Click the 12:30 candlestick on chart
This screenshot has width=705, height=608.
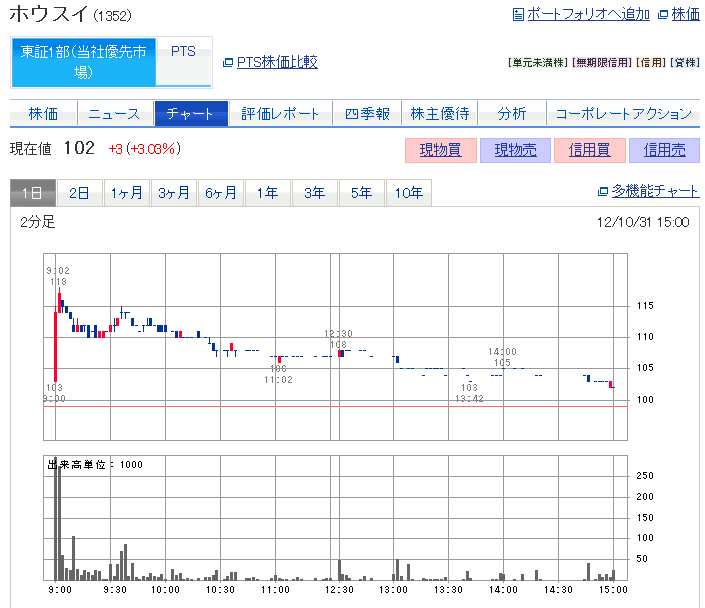[x=341, y=352]
